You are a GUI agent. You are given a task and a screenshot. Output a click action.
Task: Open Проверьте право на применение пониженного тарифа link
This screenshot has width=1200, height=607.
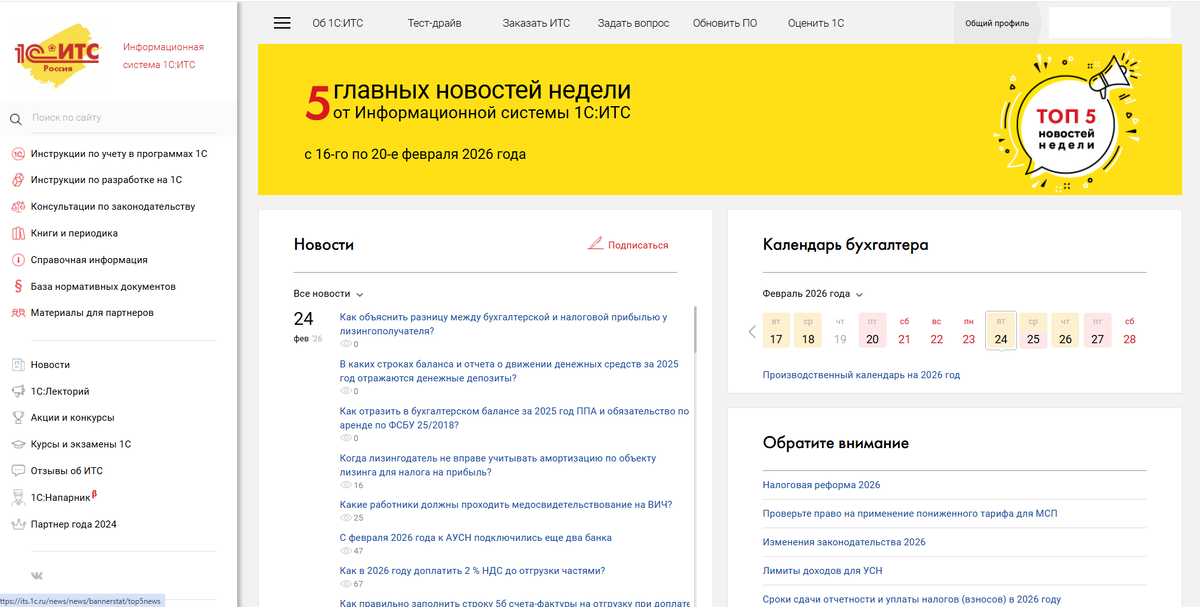pos(910,514)
